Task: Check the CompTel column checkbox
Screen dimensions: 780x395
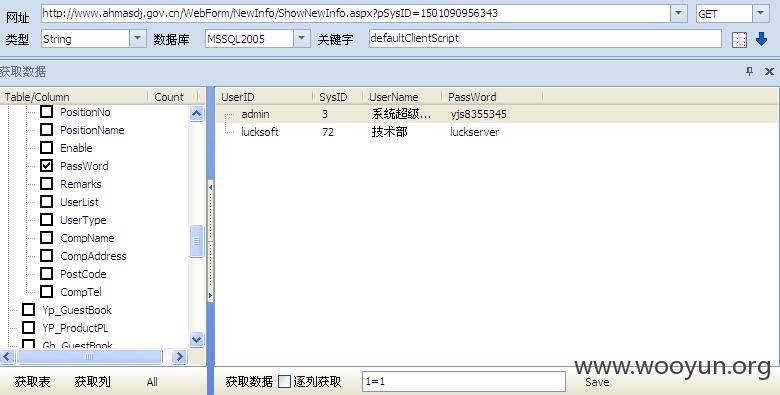Action: tap(46, 292)
